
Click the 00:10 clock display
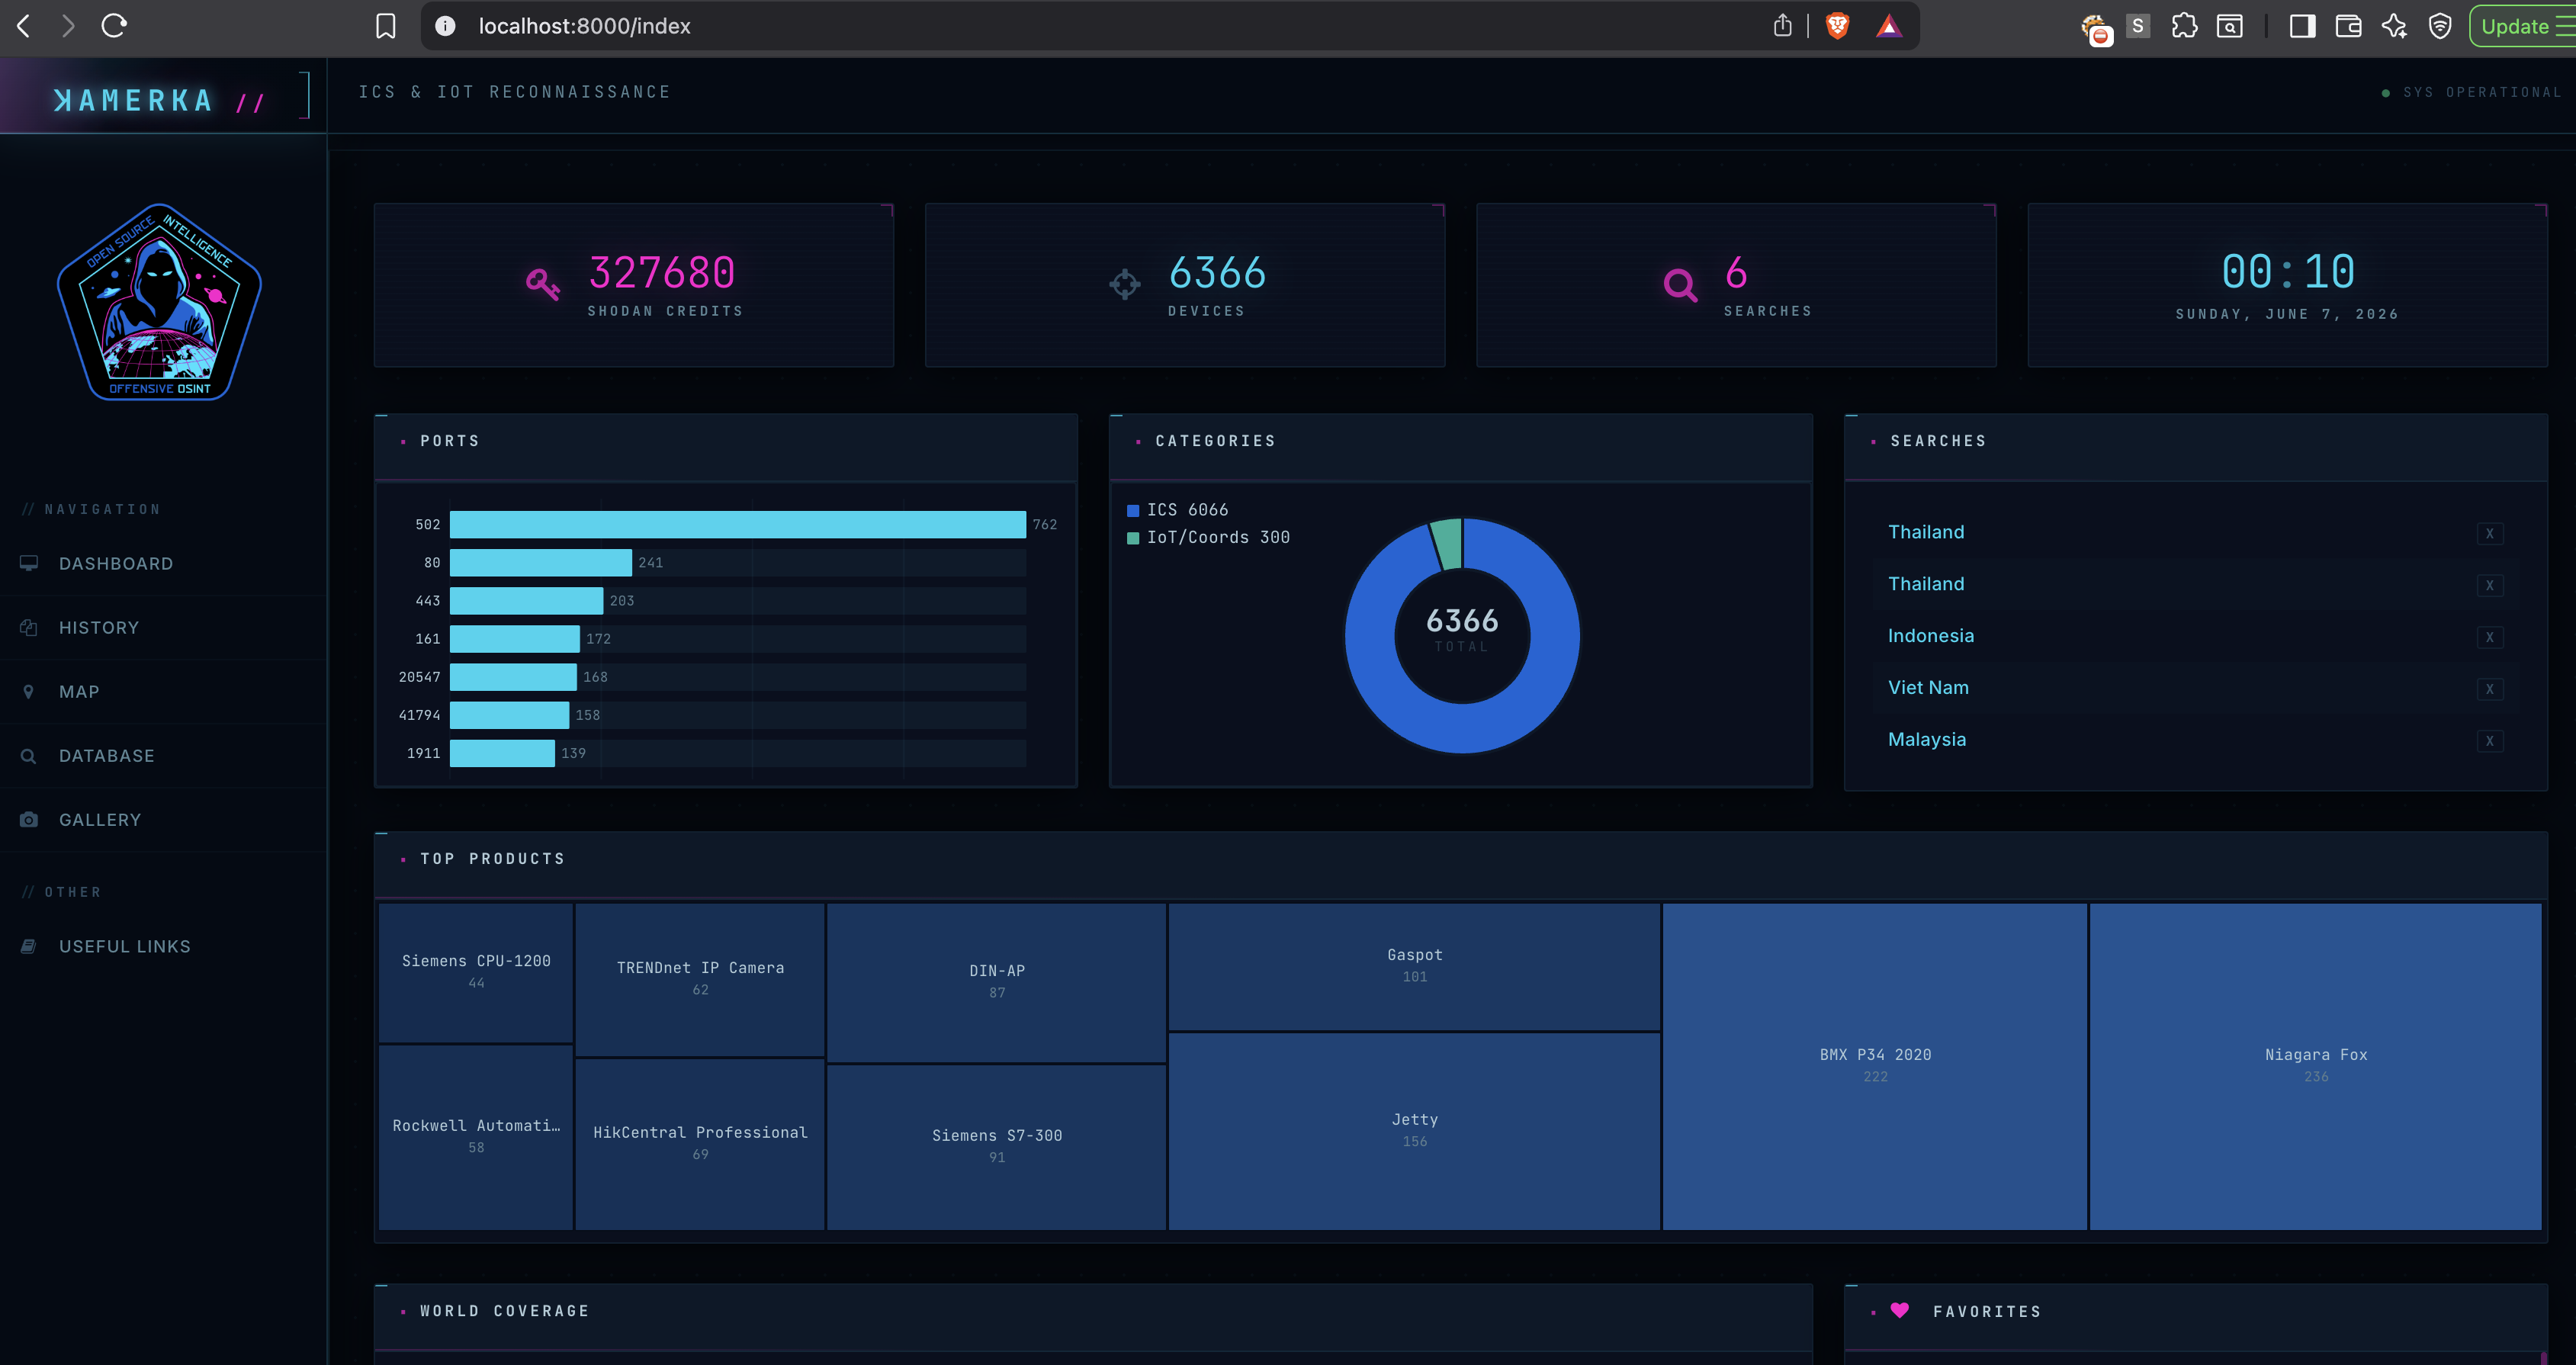[2288, 272]
